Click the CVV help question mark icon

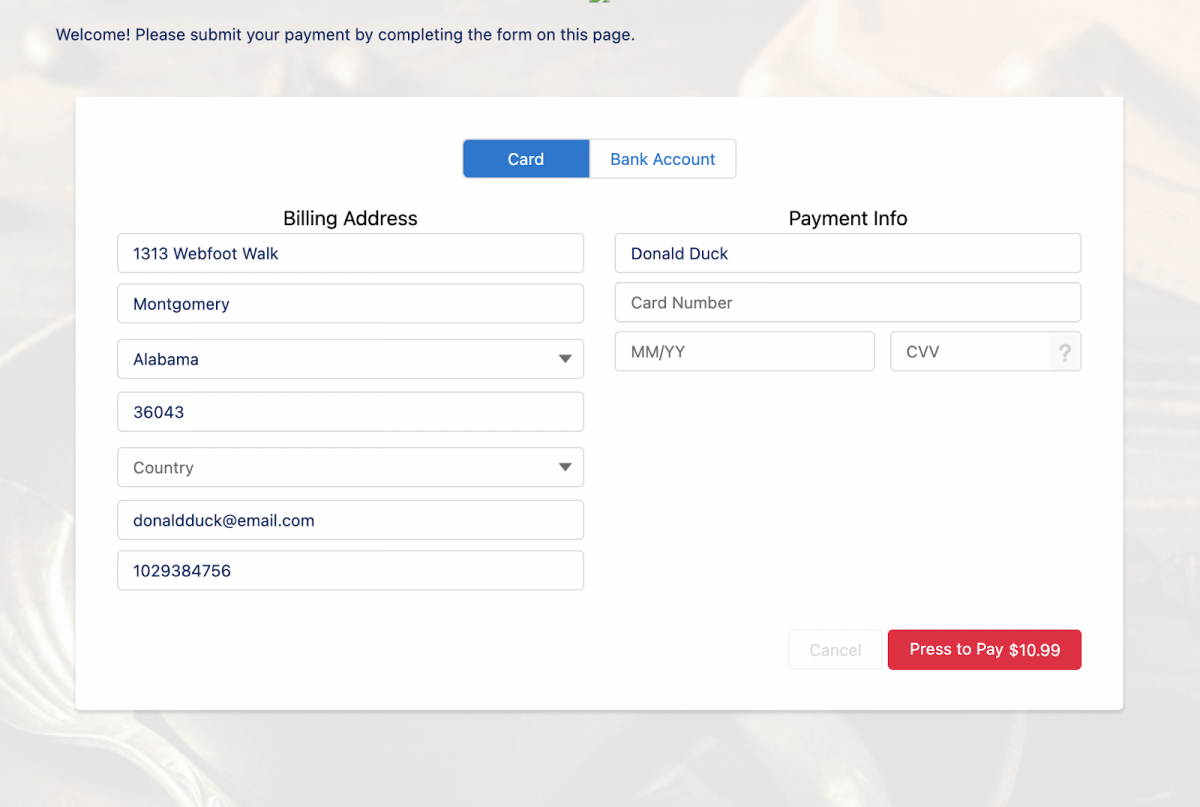point(1064,351)
